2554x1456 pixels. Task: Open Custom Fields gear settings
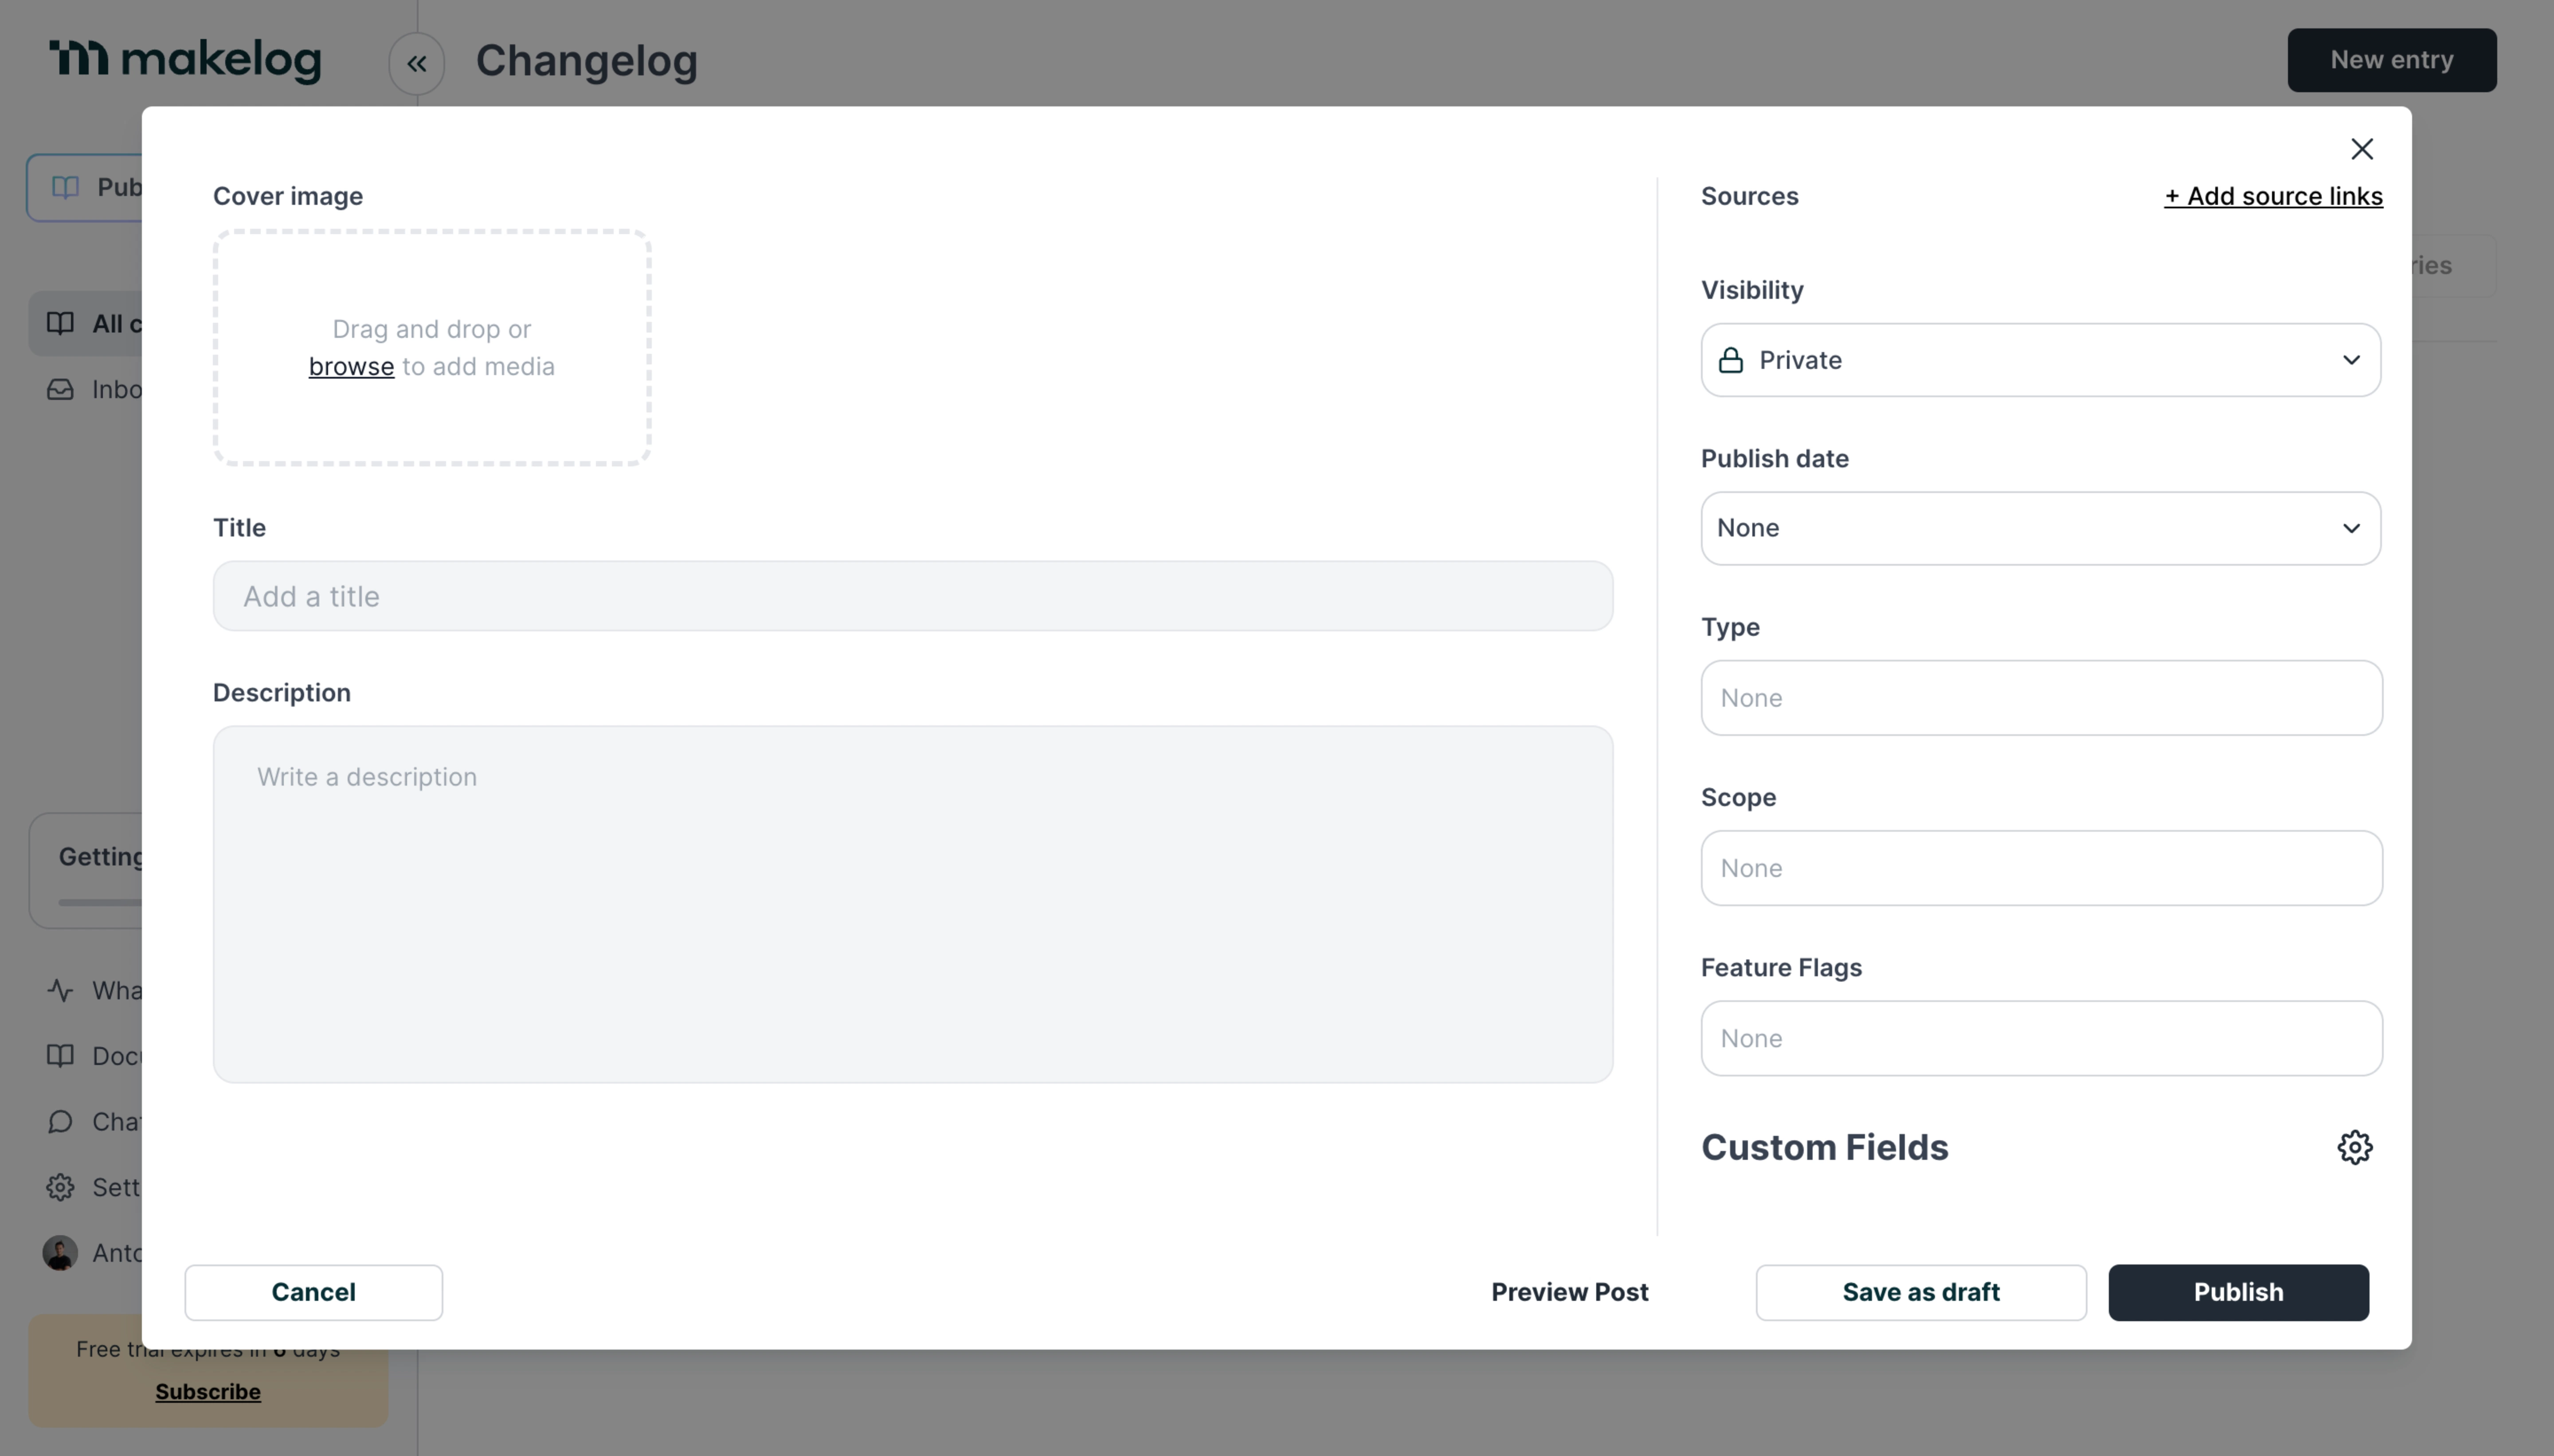2354,1147
